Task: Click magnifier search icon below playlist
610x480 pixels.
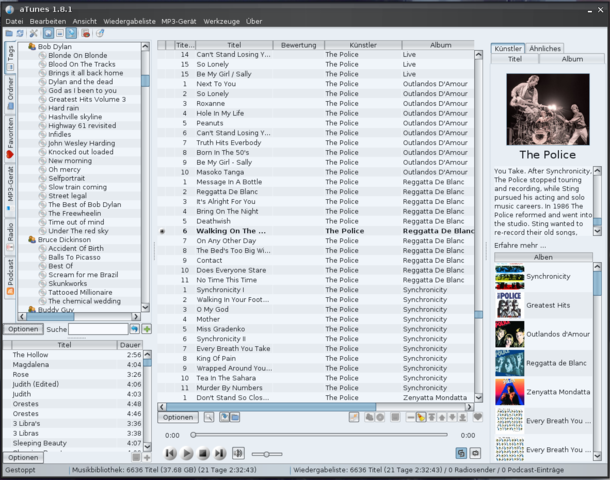Action: pos(209,417)
